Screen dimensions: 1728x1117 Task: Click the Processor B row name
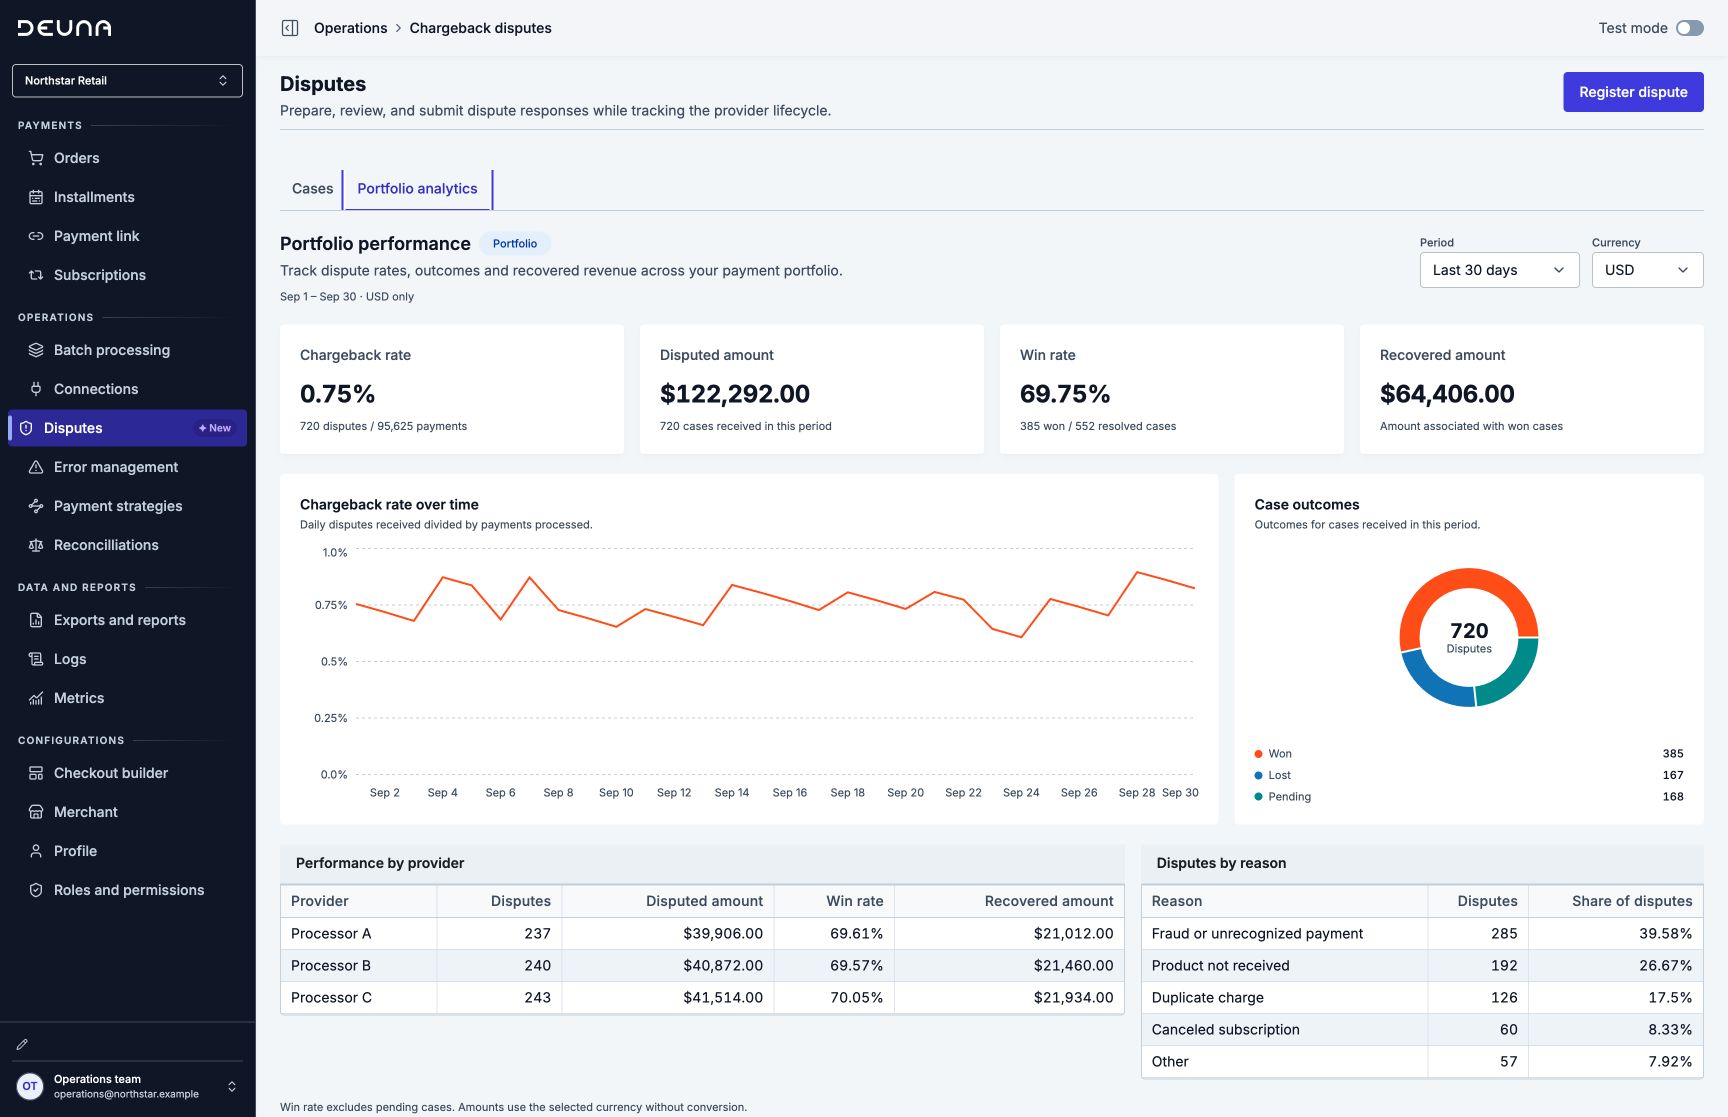[x=331, y=966]
